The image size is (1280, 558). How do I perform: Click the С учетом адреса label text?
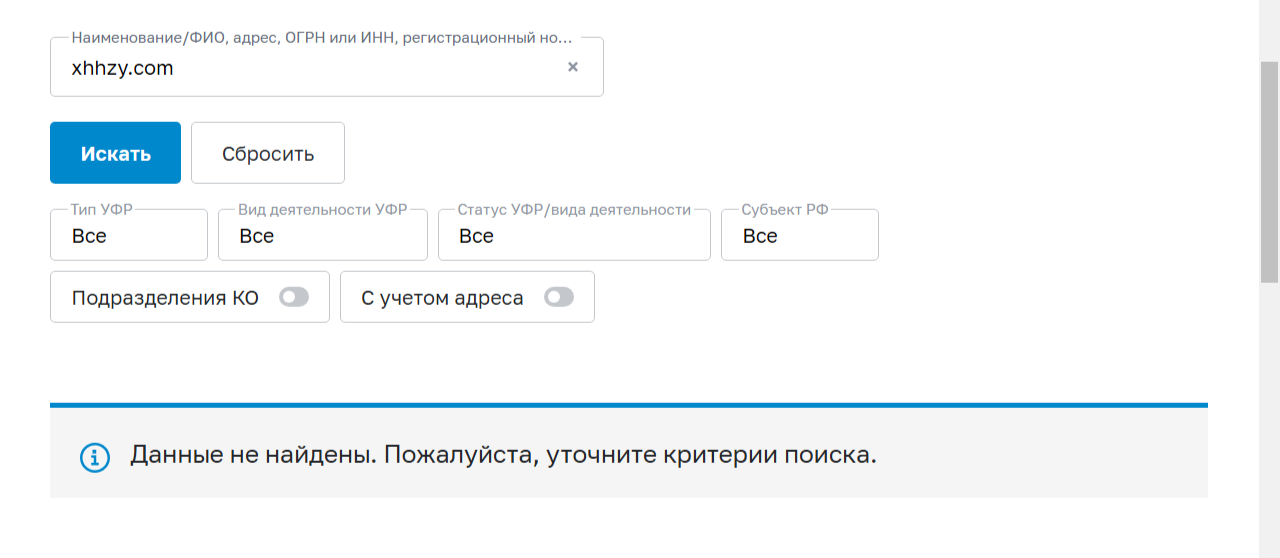point(442,298)
